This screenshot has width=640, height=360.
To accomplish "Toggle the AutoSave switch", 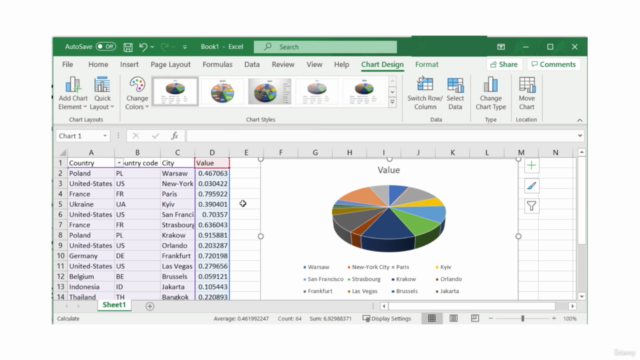I will pos(106,47).
